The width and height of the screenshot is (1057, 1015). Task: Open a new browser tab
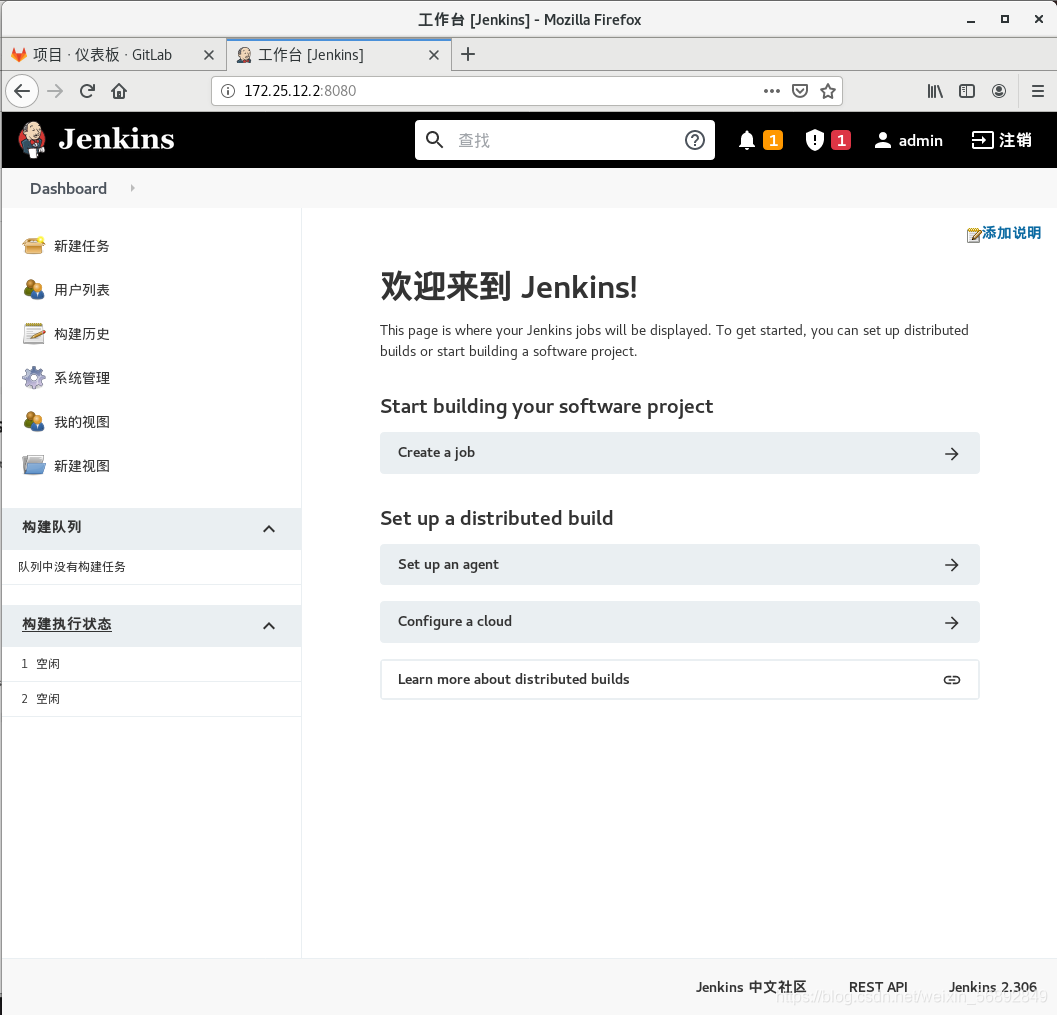(468, 54)
